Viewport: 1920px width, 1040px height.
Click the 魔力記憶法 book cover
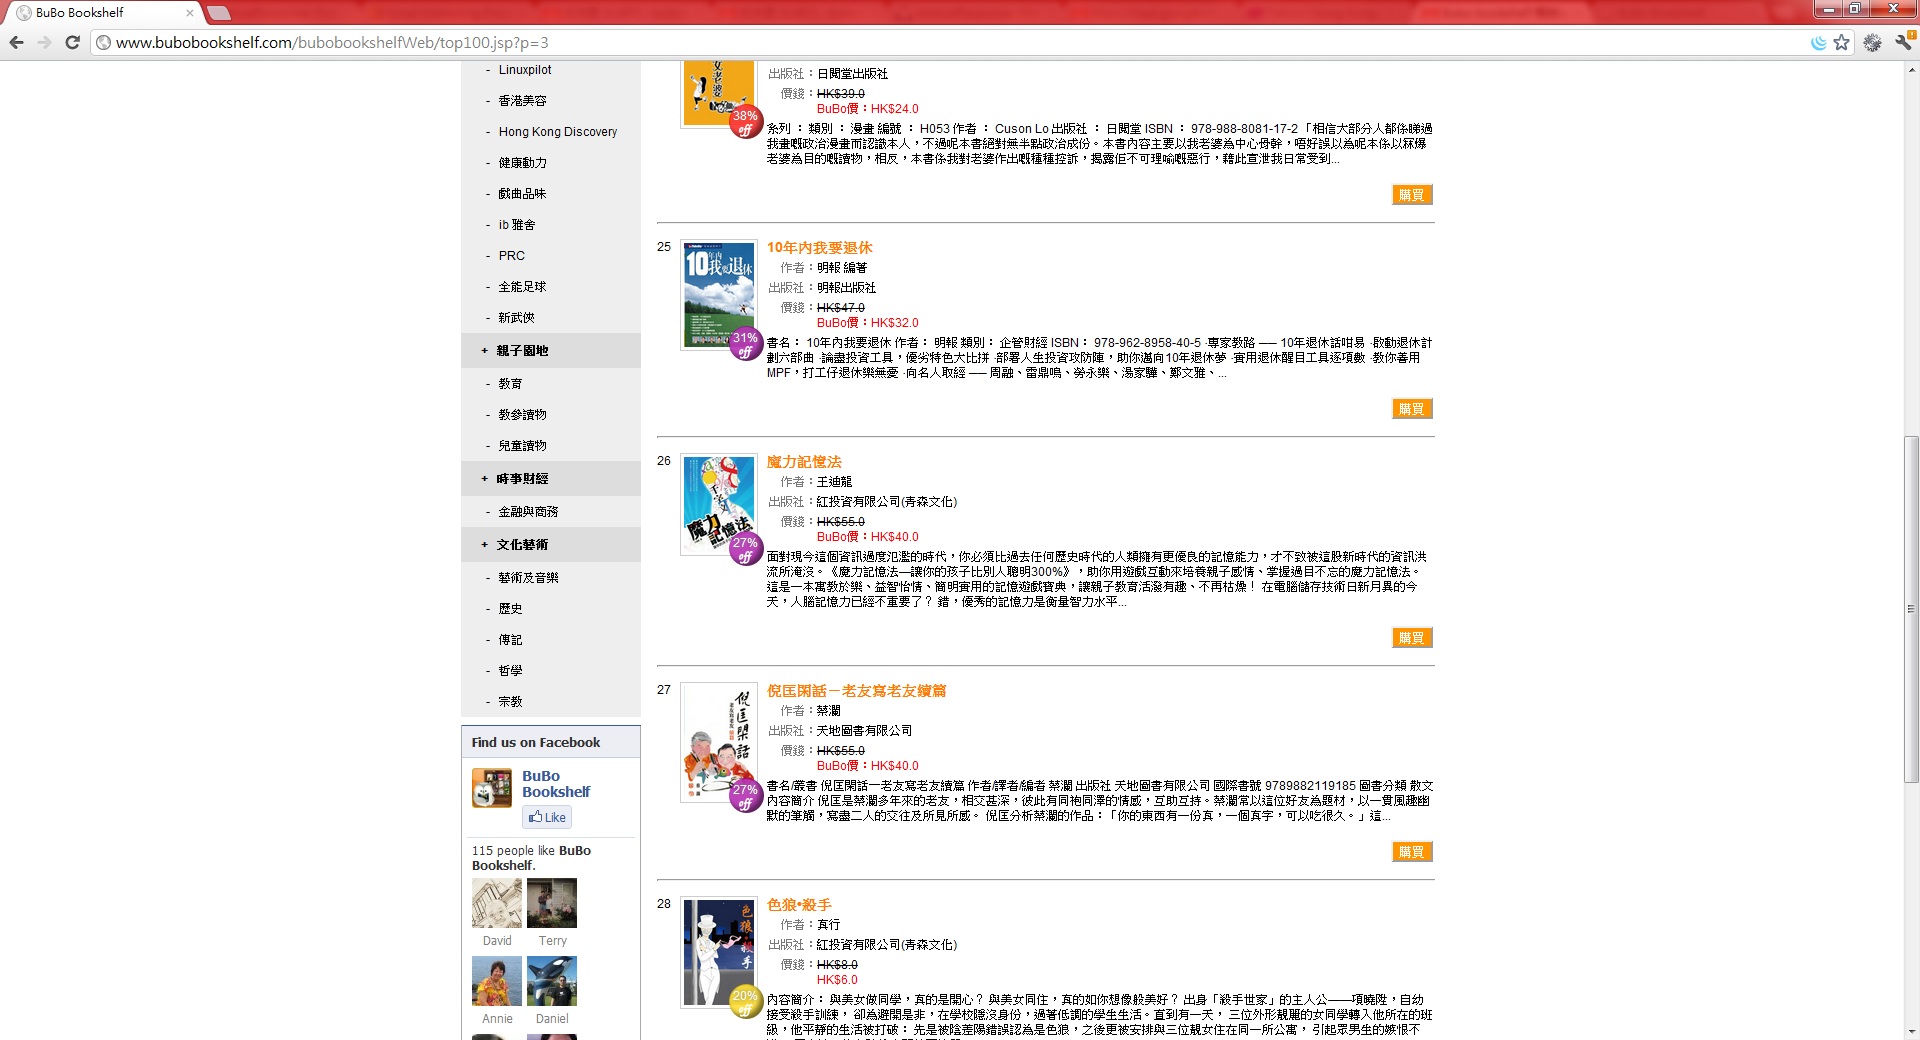click(x=718, y=505)
